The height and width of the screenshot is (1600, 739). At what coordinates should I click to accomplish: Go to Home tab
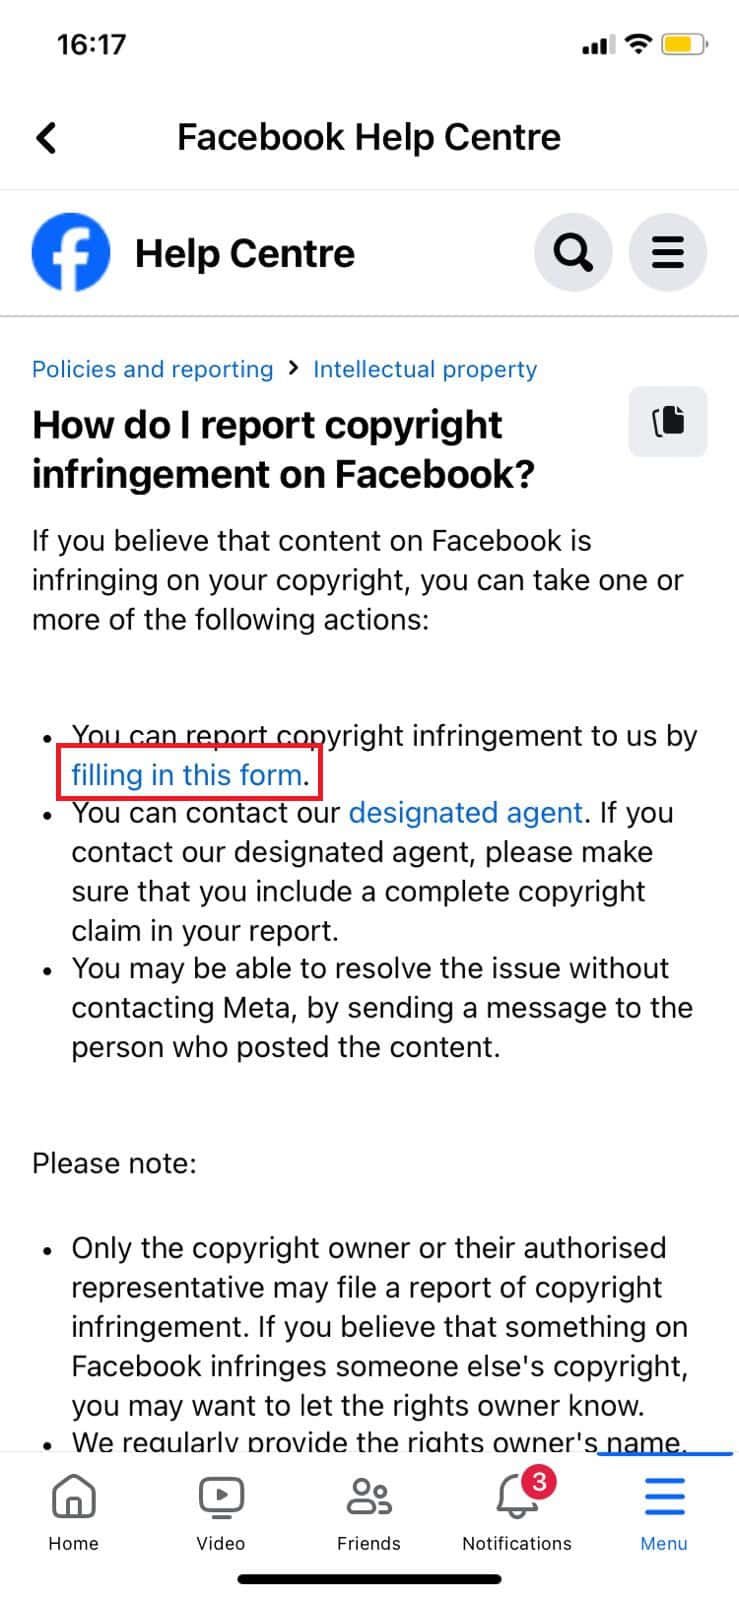point(74,1512)
